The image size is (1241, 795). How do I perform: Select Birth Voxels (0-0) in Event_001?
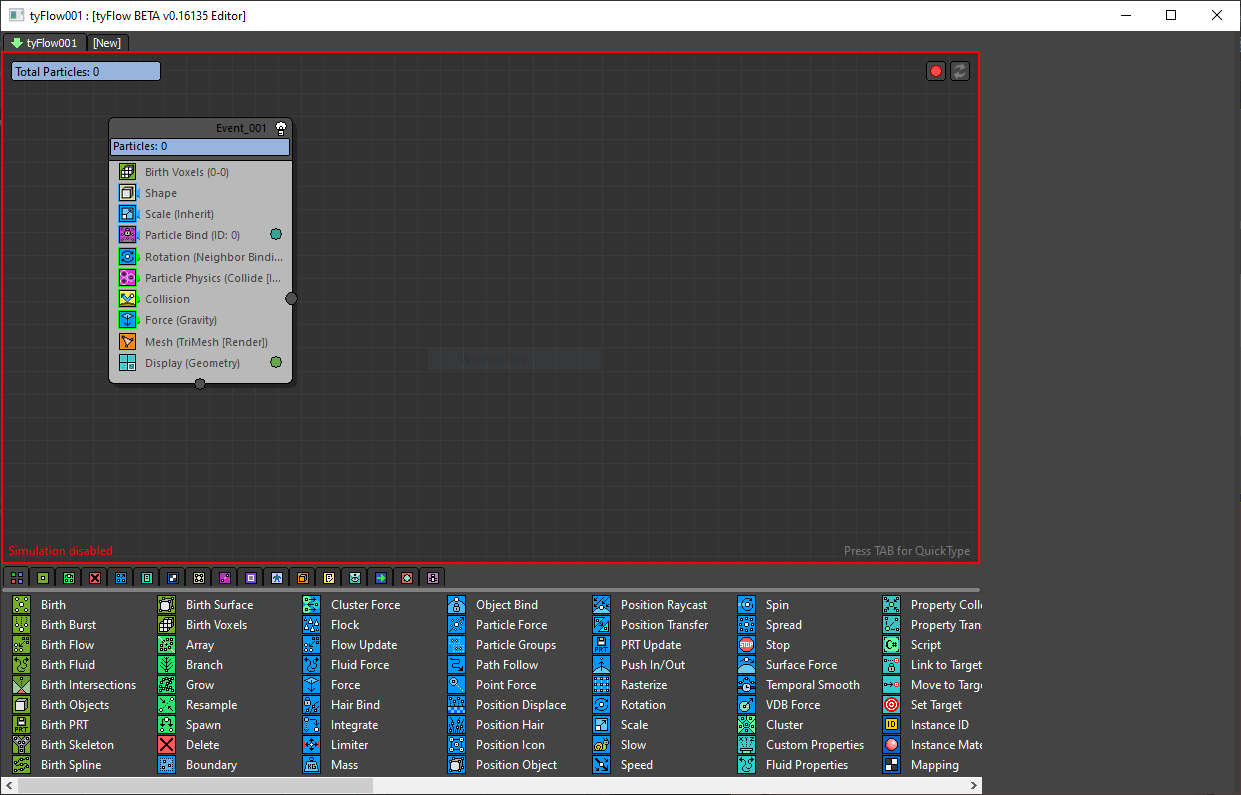click(187, 172)
